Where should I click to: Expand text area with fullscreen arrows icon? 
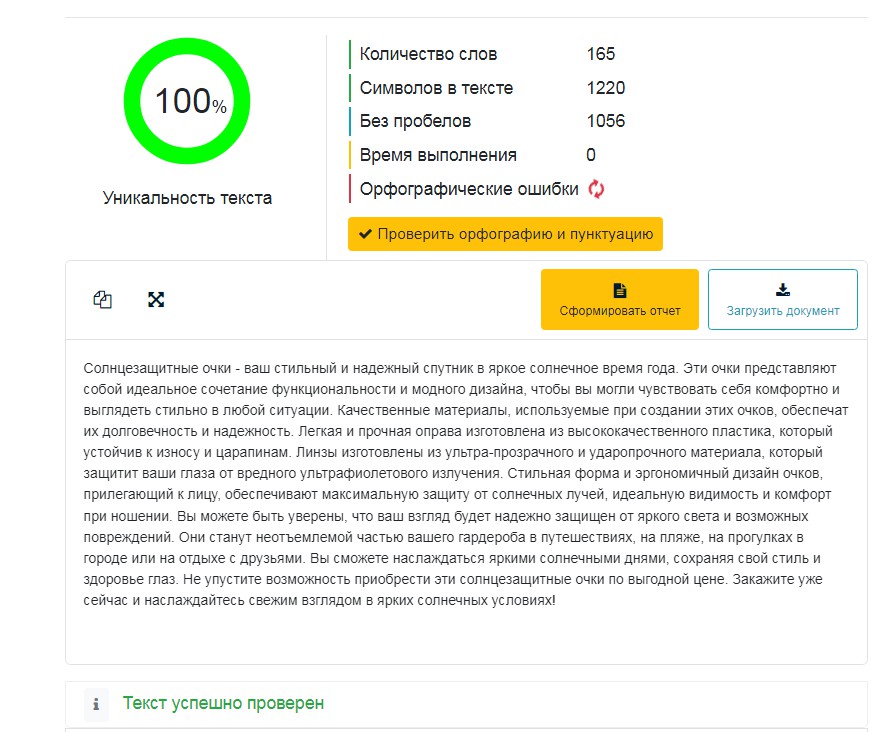(156, 300)
